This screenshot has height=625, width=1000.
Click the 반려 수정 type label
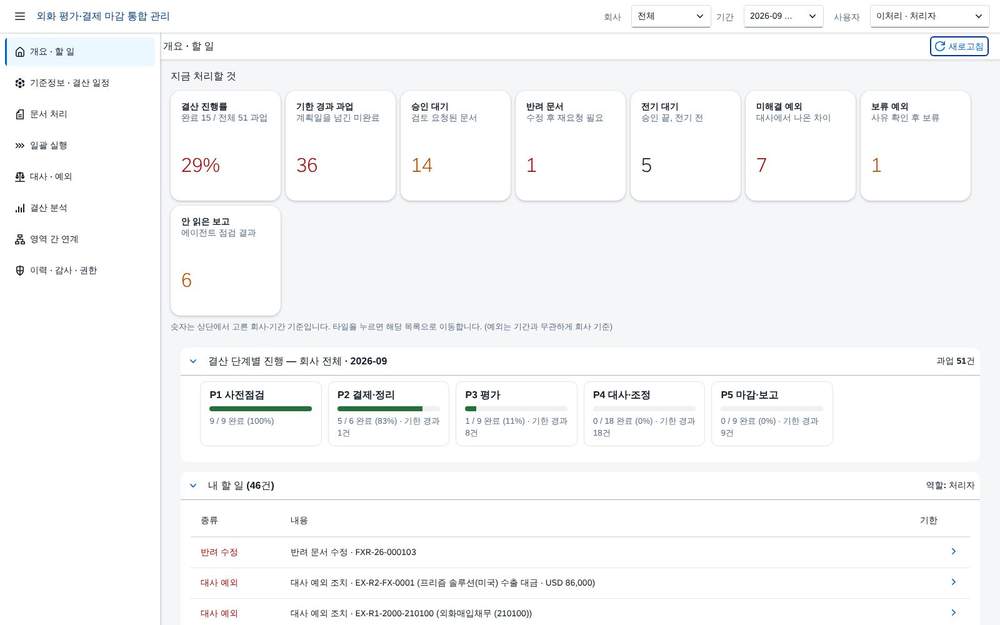(x=219, y=552)
